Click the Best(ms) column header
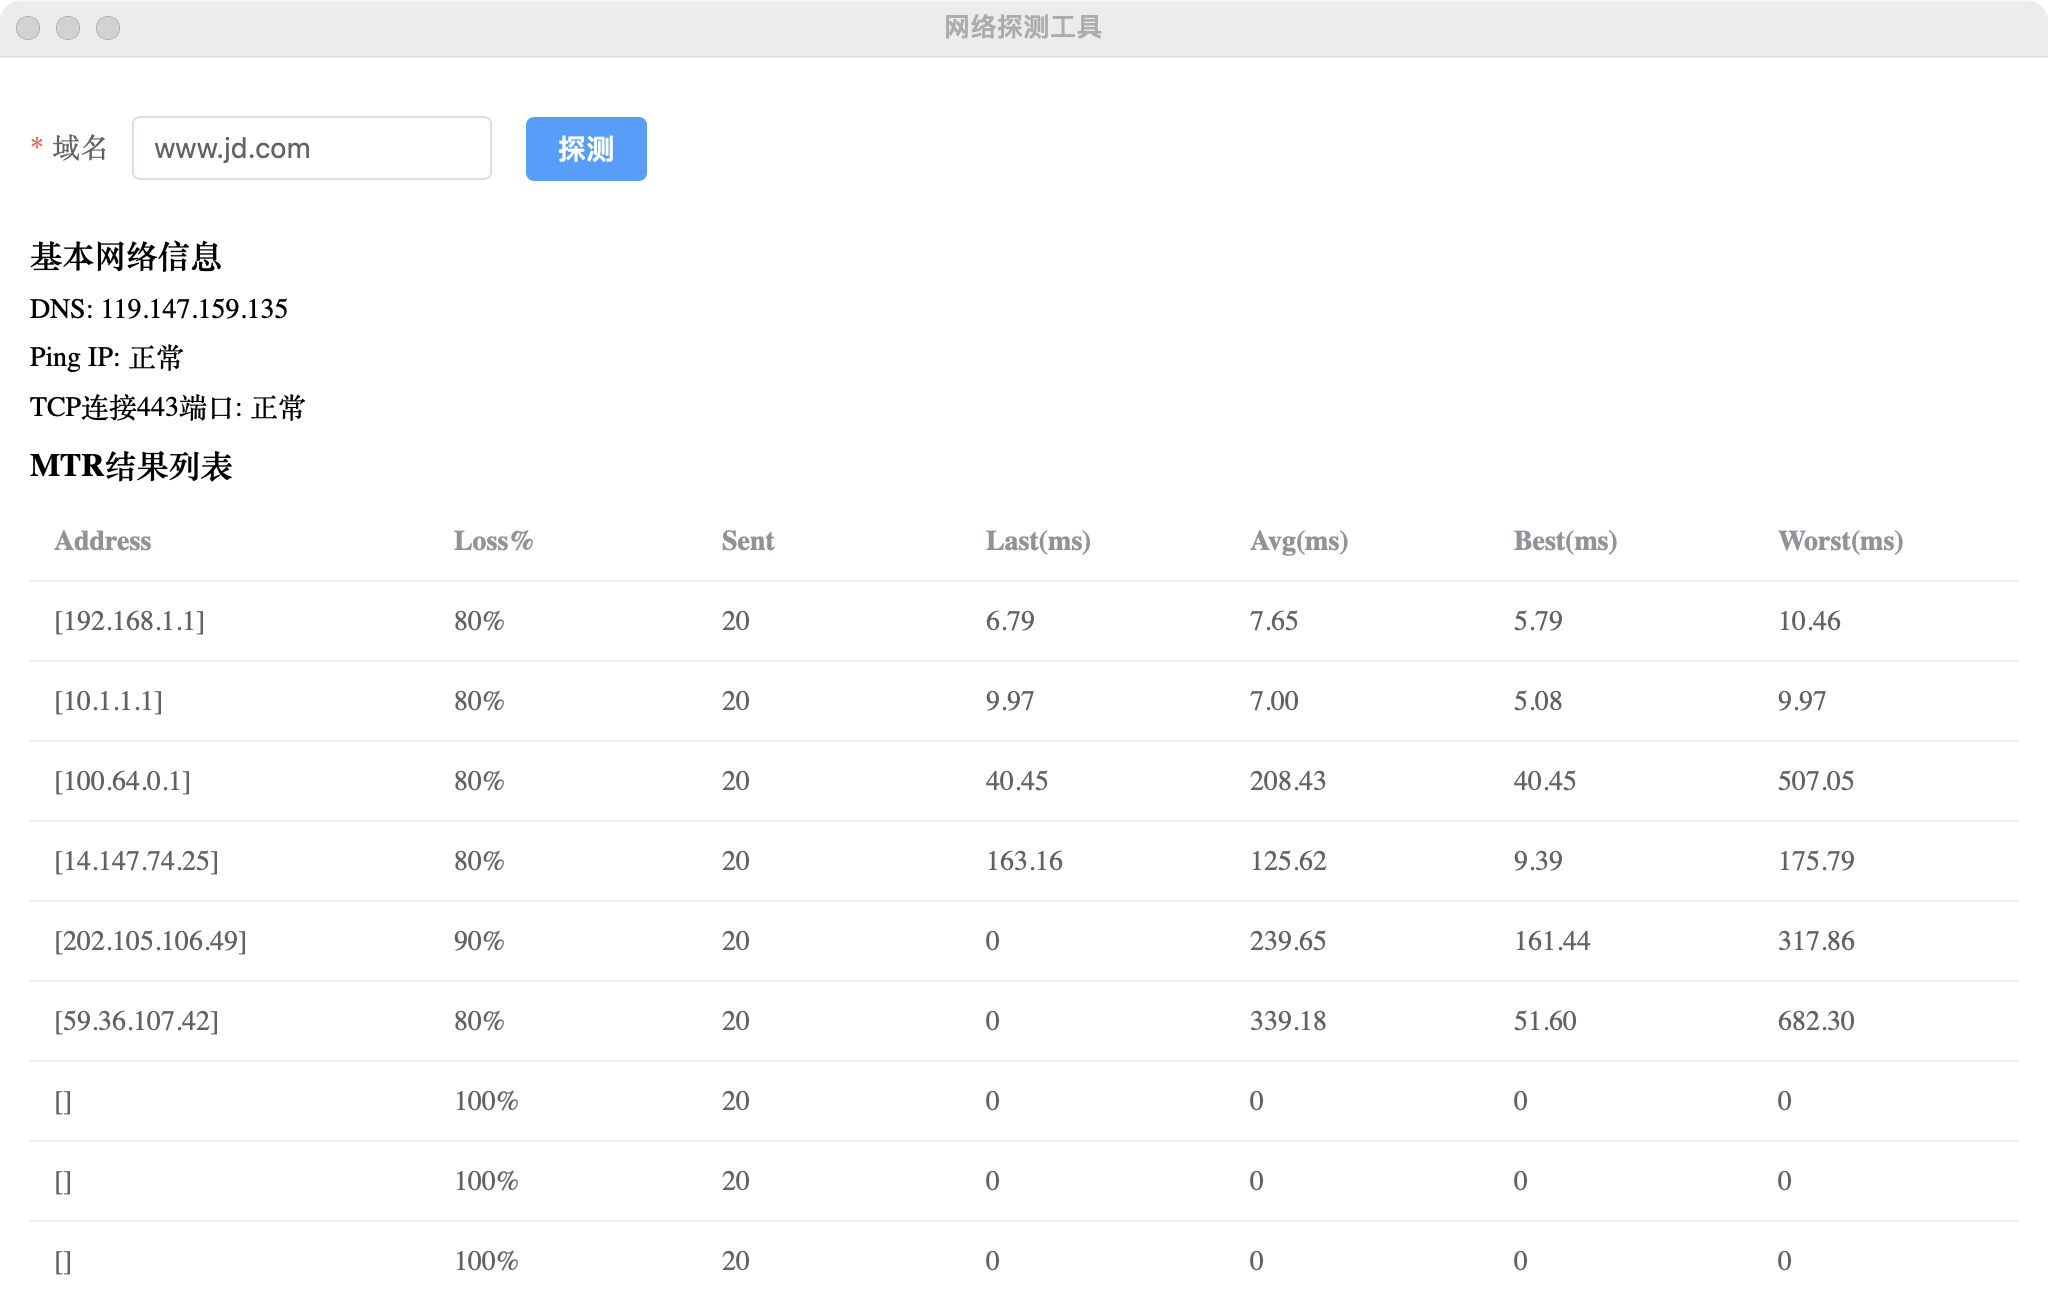This screenshot has height=1296, width=2048. coord(1565,541)
